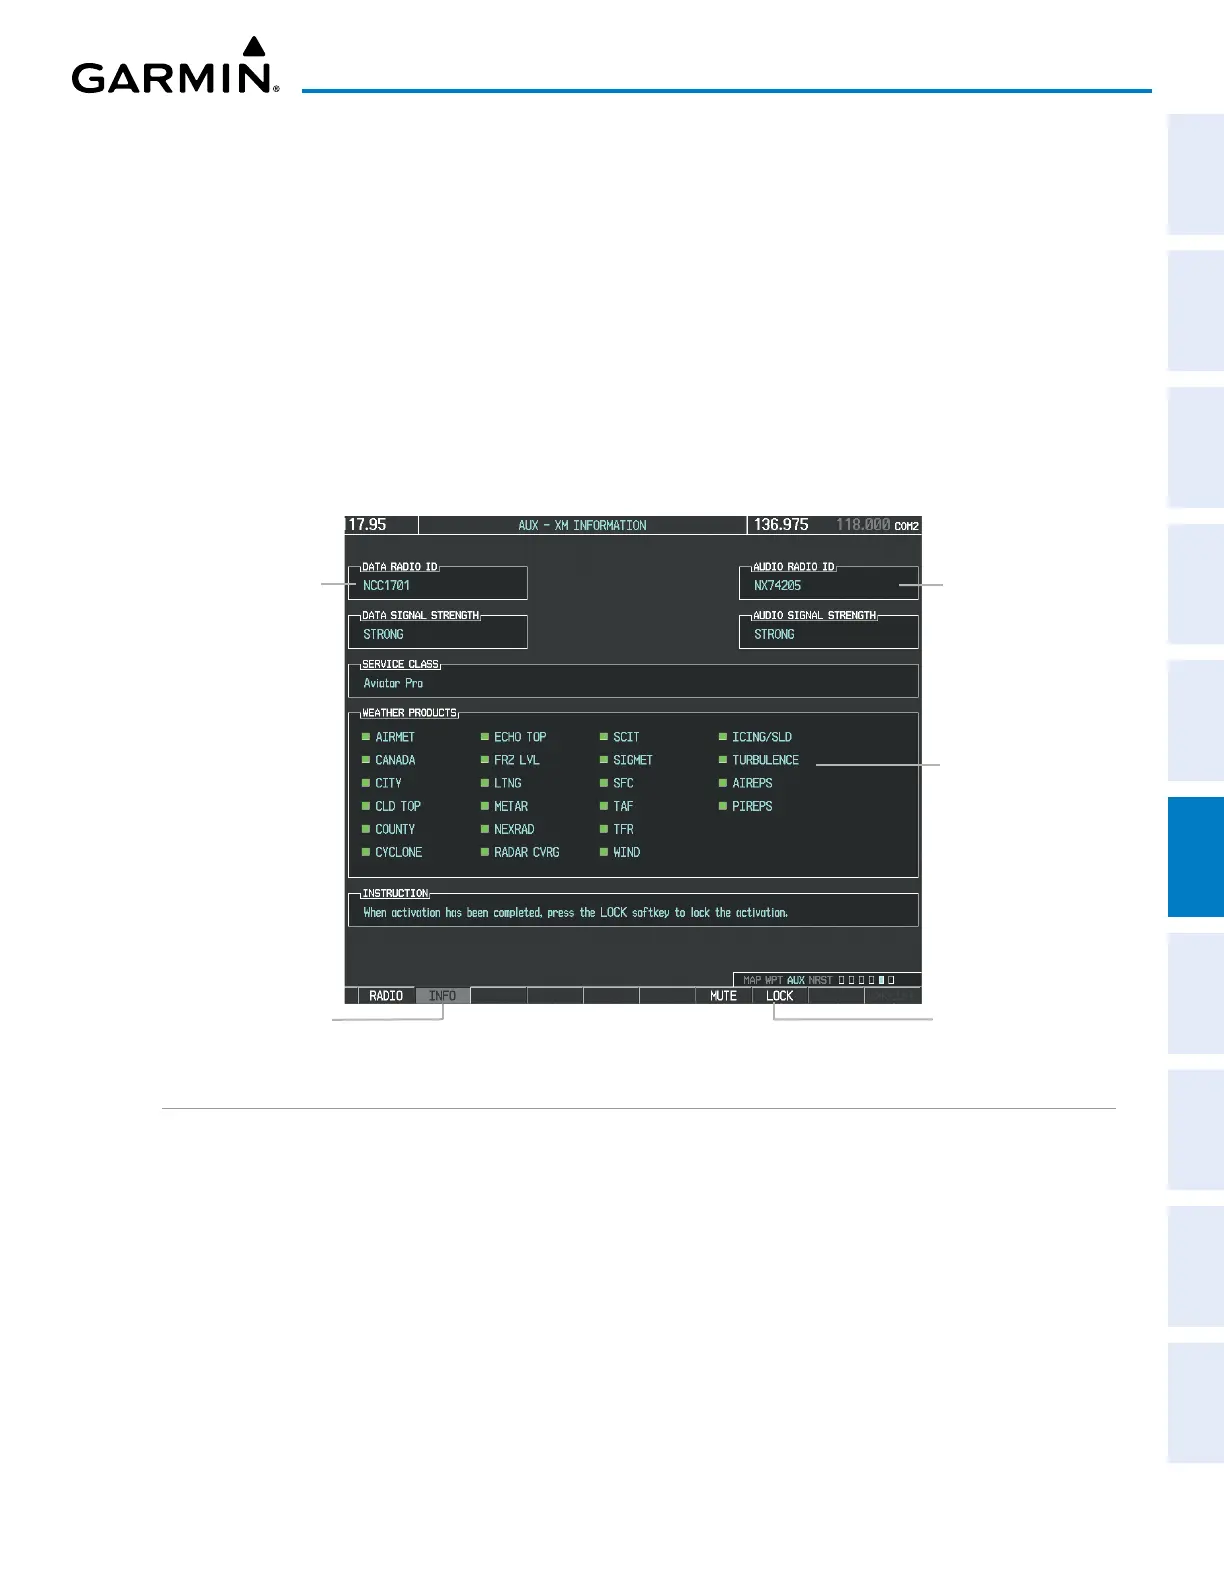Click the green TURBULENCE product indicator

(x=723, y=760)
